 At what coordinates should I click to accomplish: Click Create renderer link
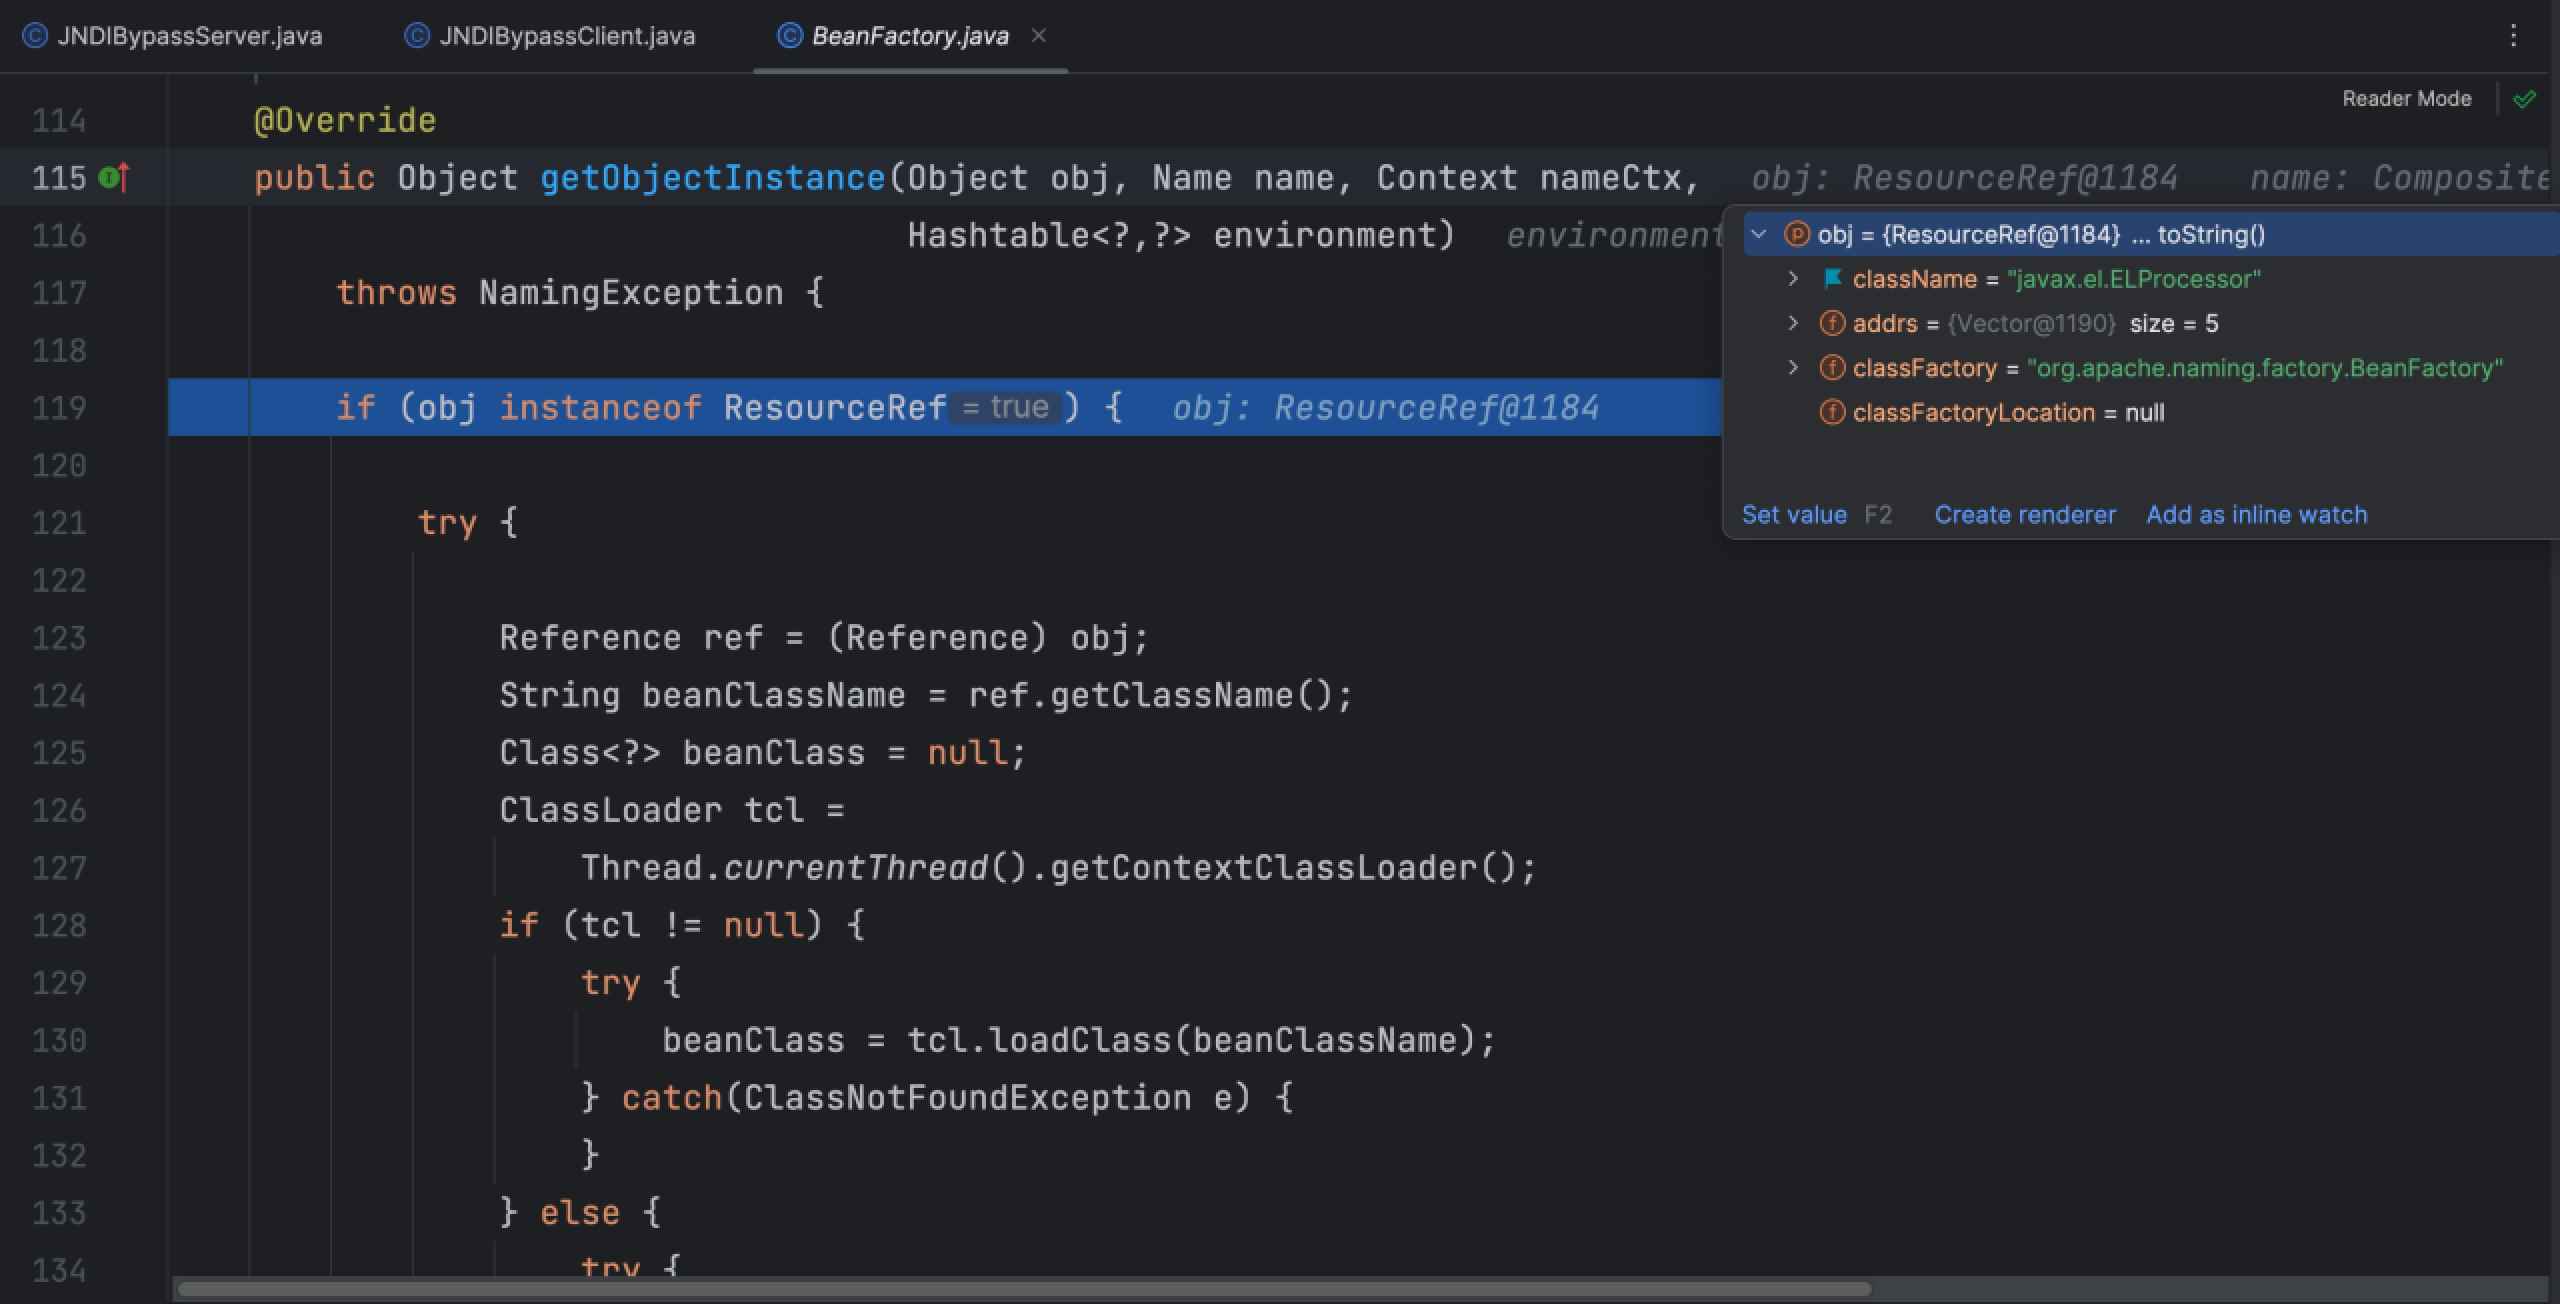(2025, 515)
